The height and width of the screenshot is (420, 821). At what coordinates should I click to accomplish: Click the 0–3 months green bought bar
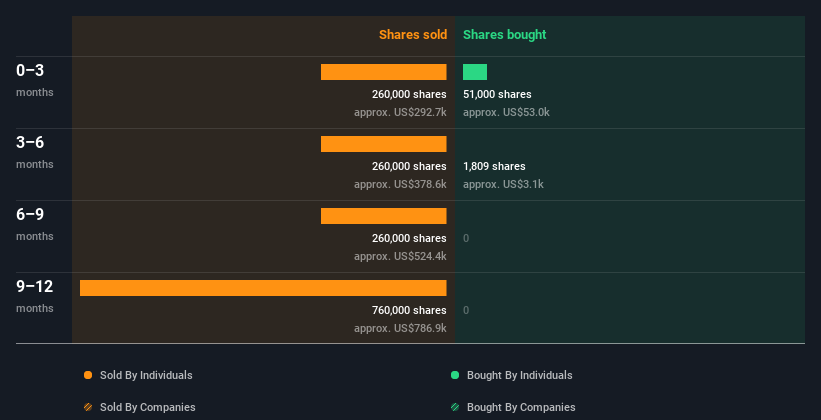coord(475,72)
